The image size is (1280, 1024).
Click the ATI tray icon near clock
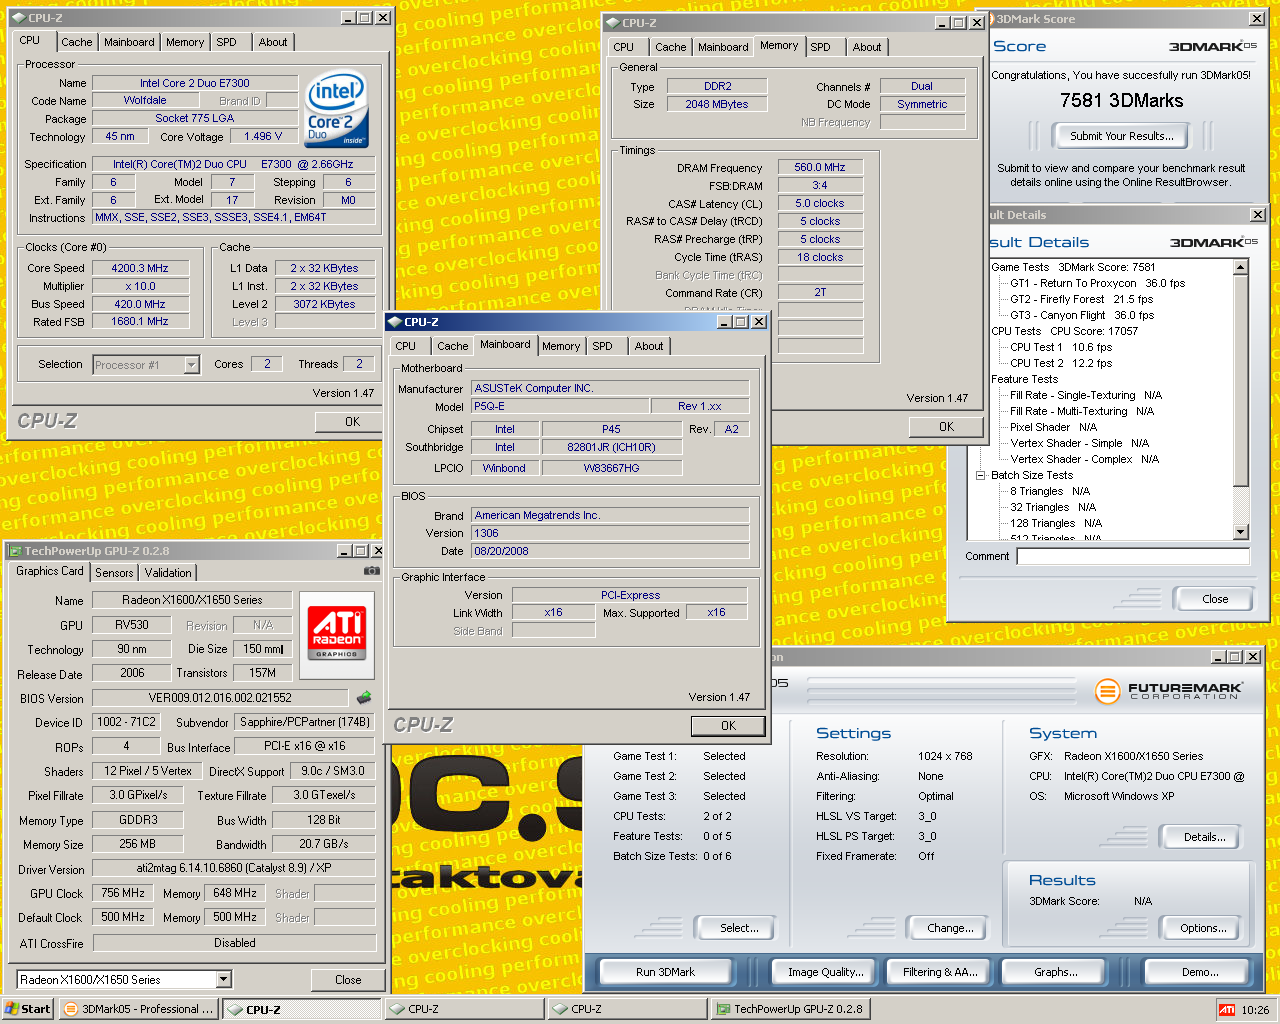(x=1227, y=1010)
